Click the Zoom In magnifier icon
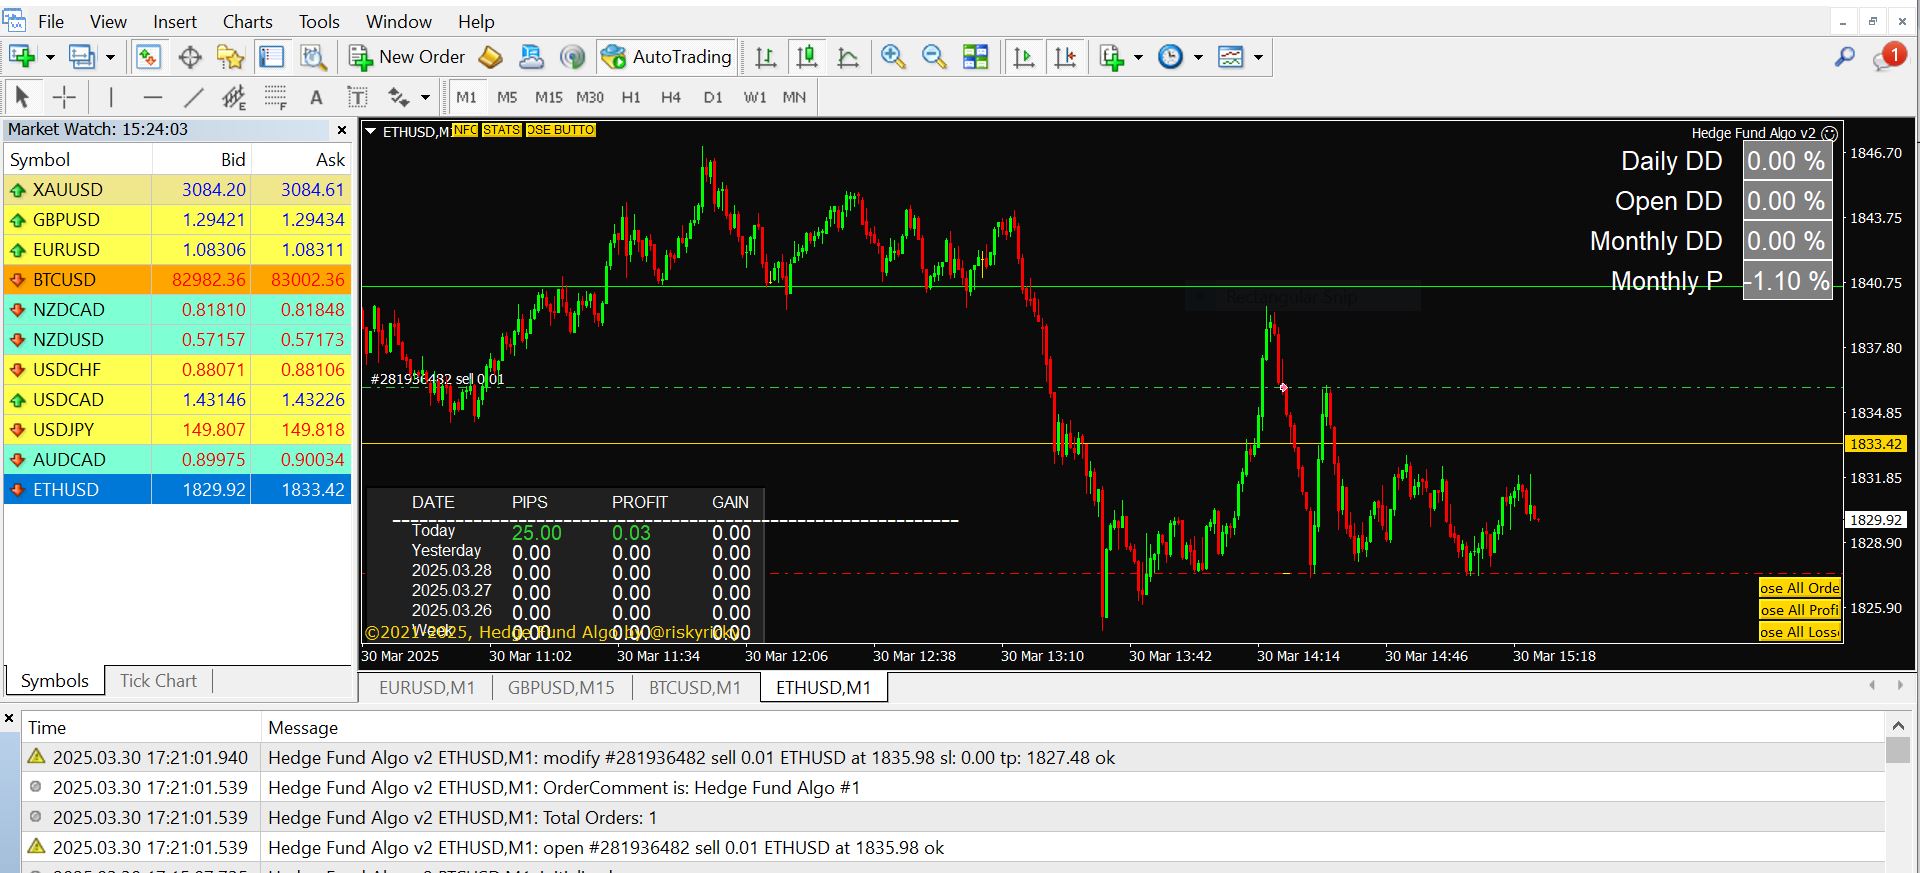Viewport: 1920px width, 873px height. click(893, 57)
